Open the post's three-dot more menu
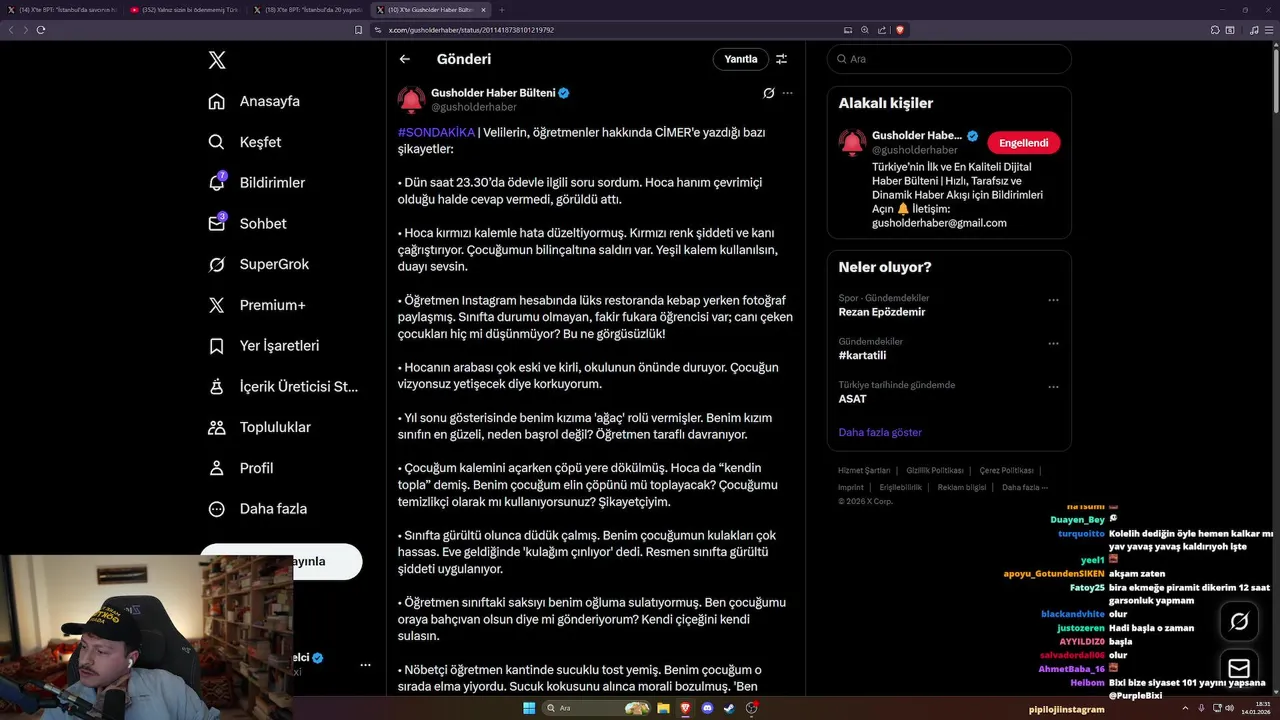The width and height of the screenshot is (1280, 720). point(788,93)
